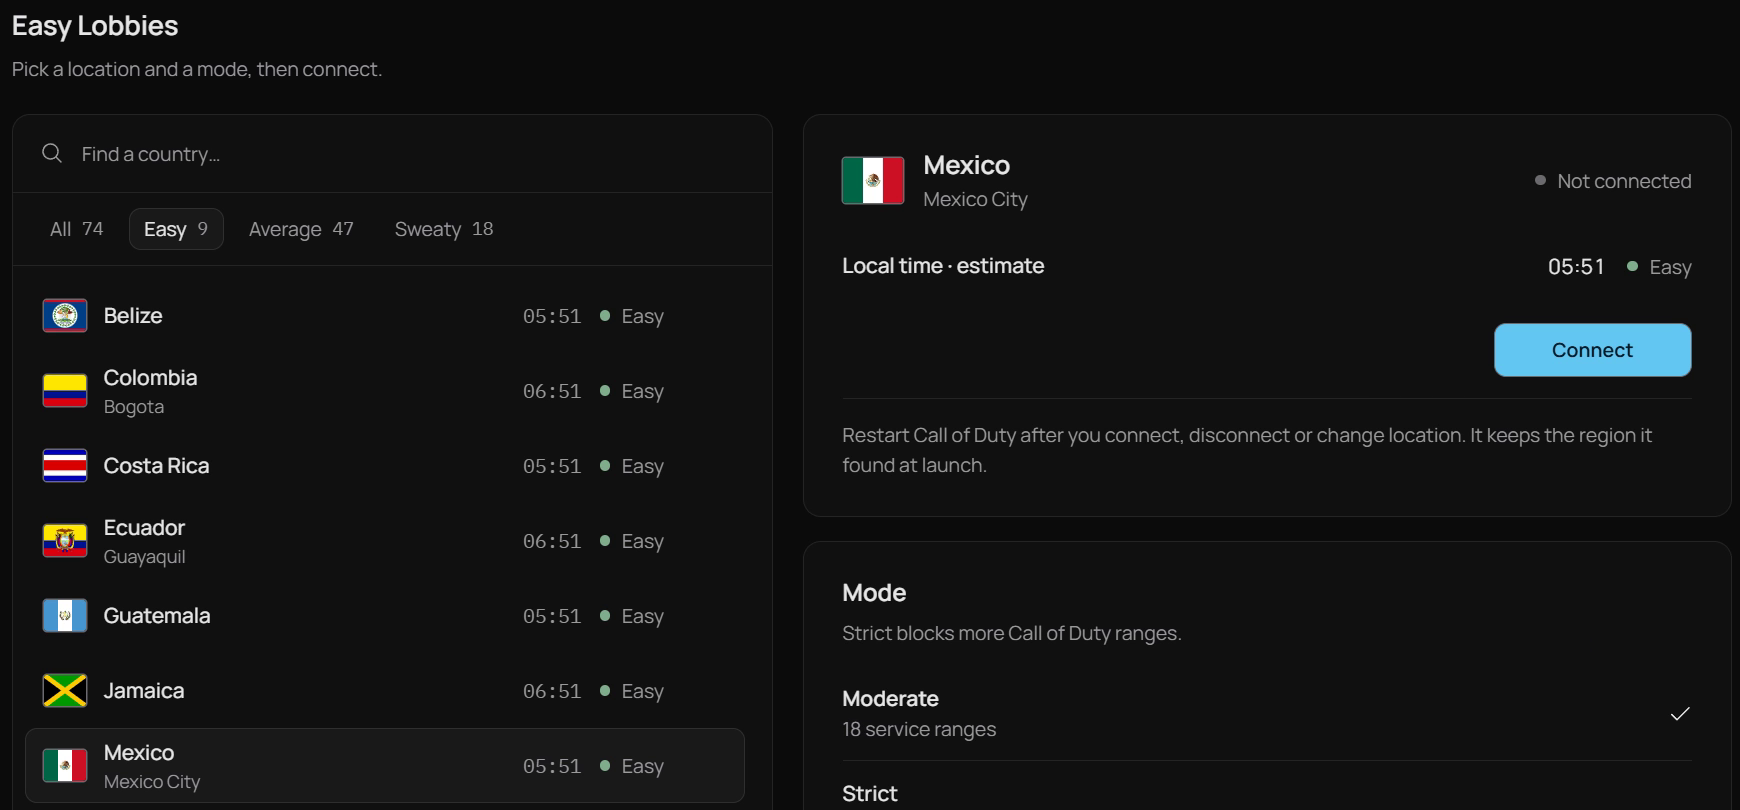Focus the Find a country search field
Viewport: 1740px width, 810px height.
pyautogui.click(x=392, y=154)
